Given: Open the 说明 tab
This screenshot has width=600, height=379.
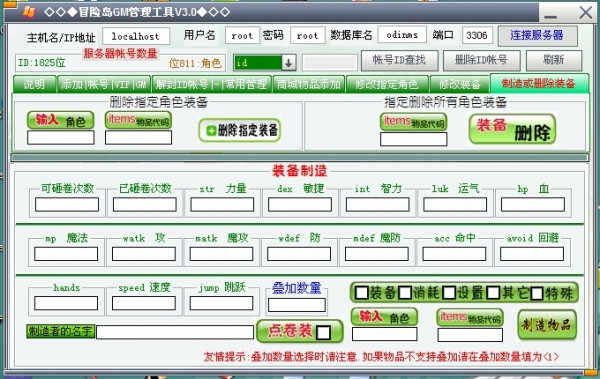Looking at the screenshot, I should [x=34, y=84].
